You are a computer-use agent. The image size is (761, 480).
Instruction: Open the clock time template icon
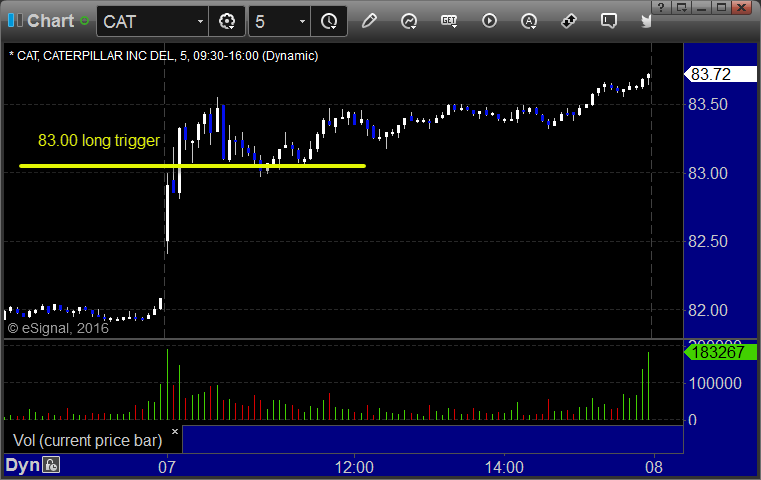(329, 21)
